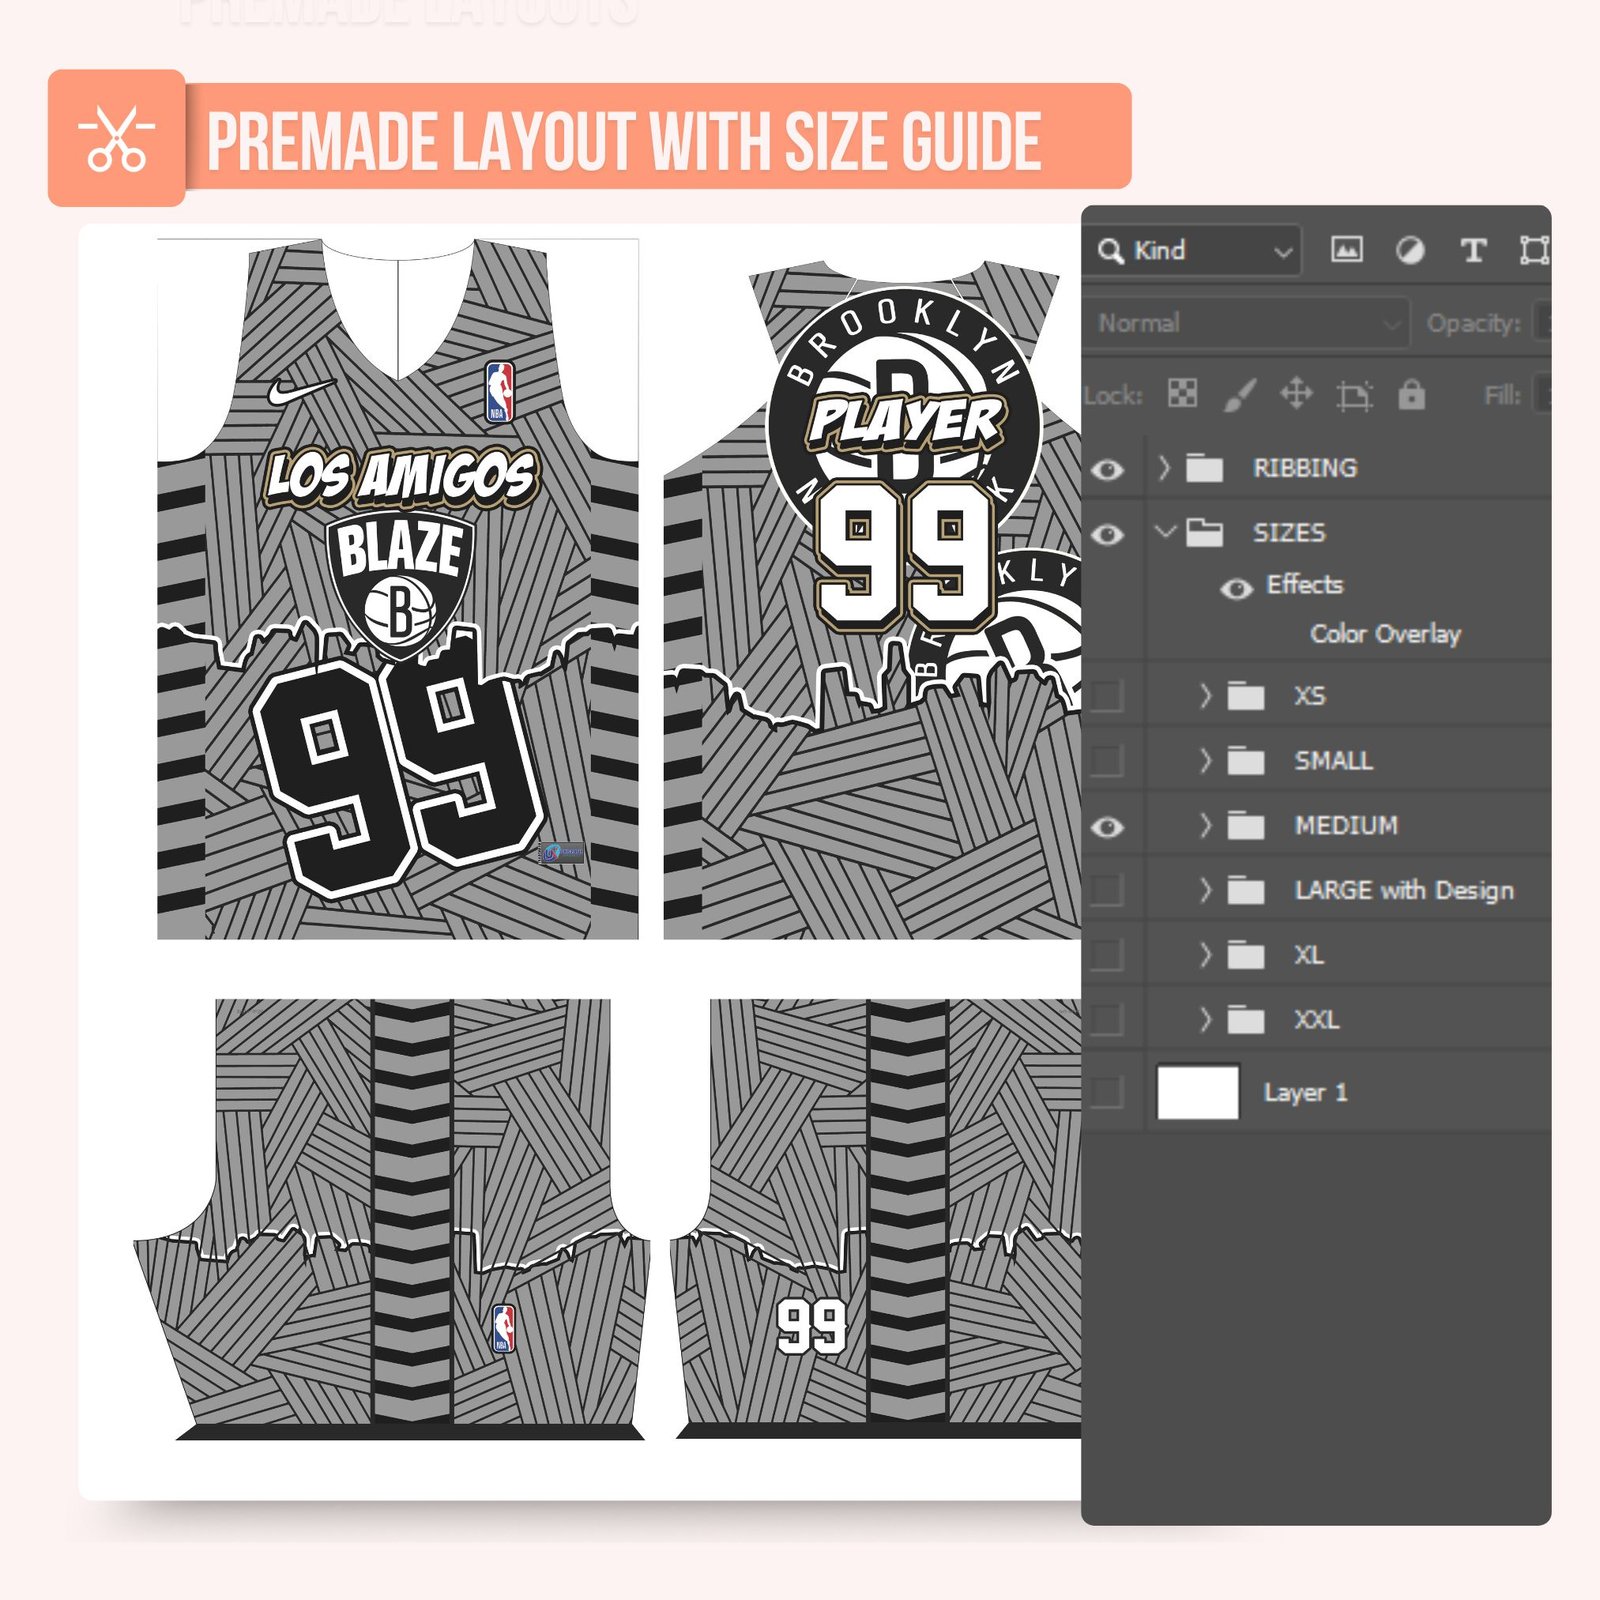Toggle visibility of SIZES Effects
The image size is (1600, 1600).
click(1237, 588)
